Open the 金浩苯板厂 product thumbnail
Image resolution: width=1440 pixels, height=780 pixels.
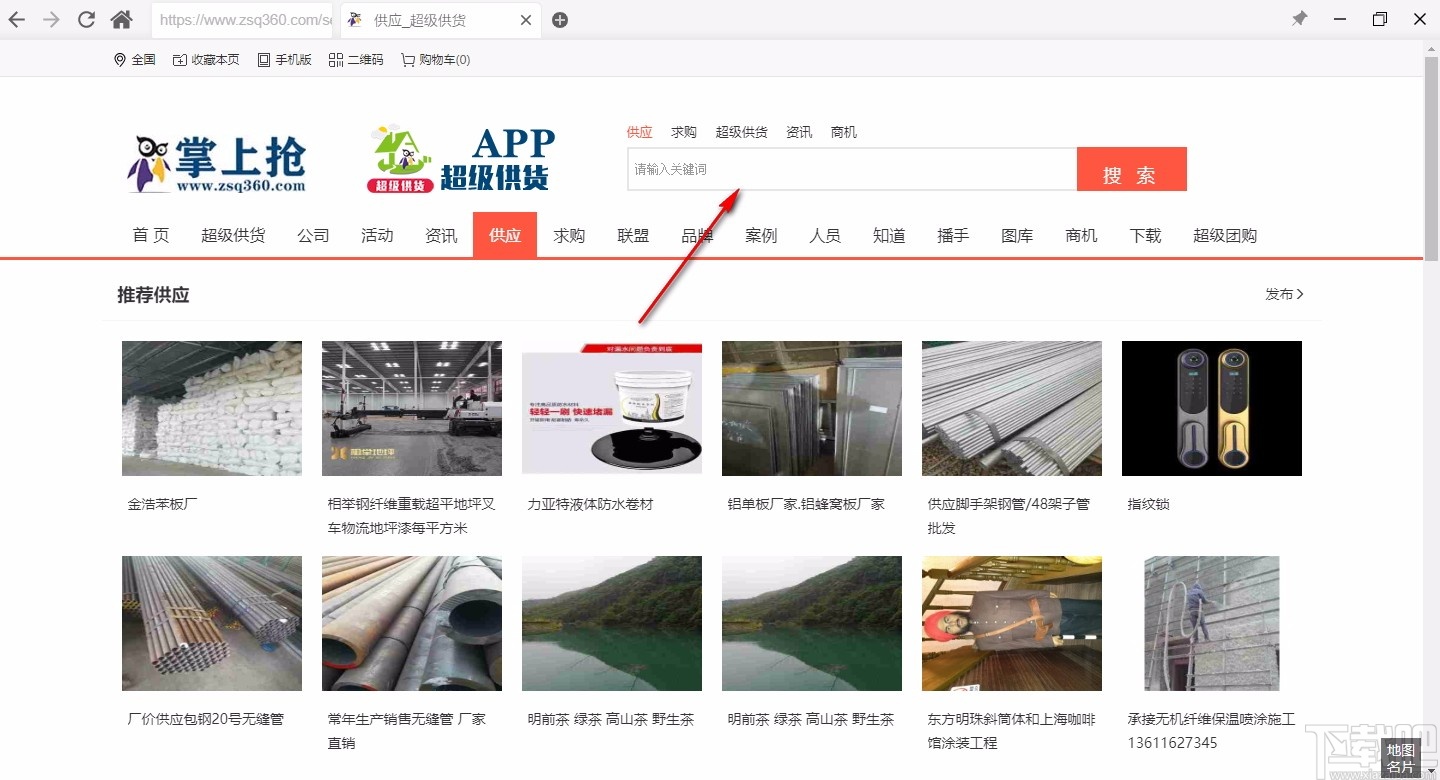[211, 408]
